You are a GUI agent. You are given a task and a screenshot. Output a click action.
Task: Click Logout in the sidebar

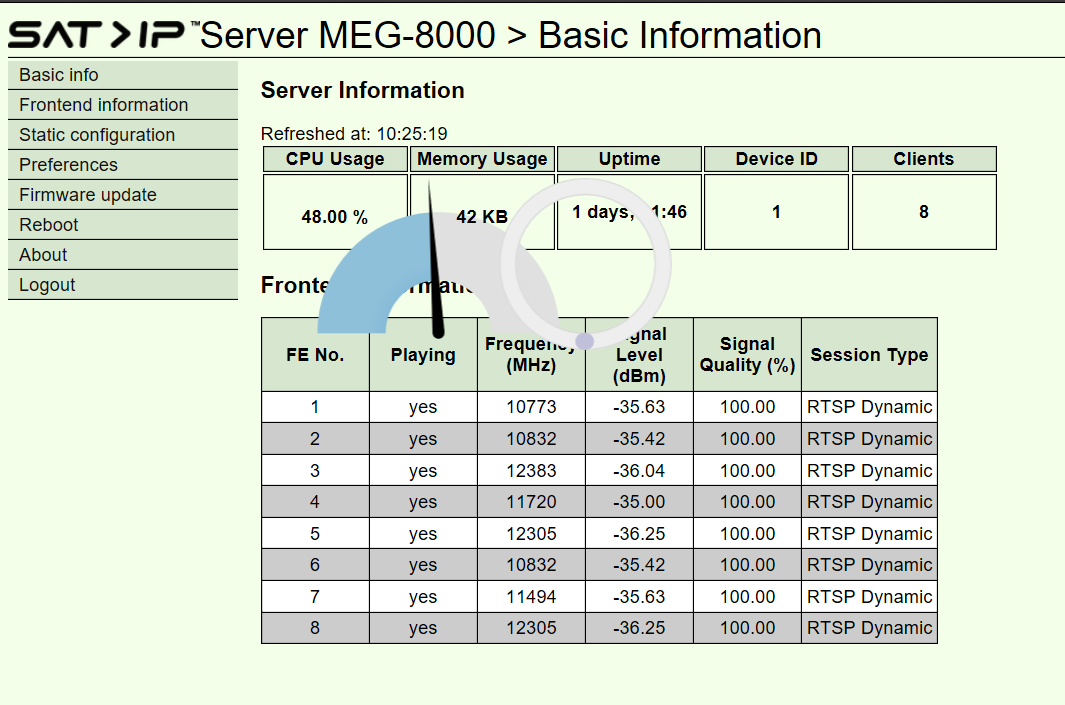pyautogui.click(x=123, y=285)
